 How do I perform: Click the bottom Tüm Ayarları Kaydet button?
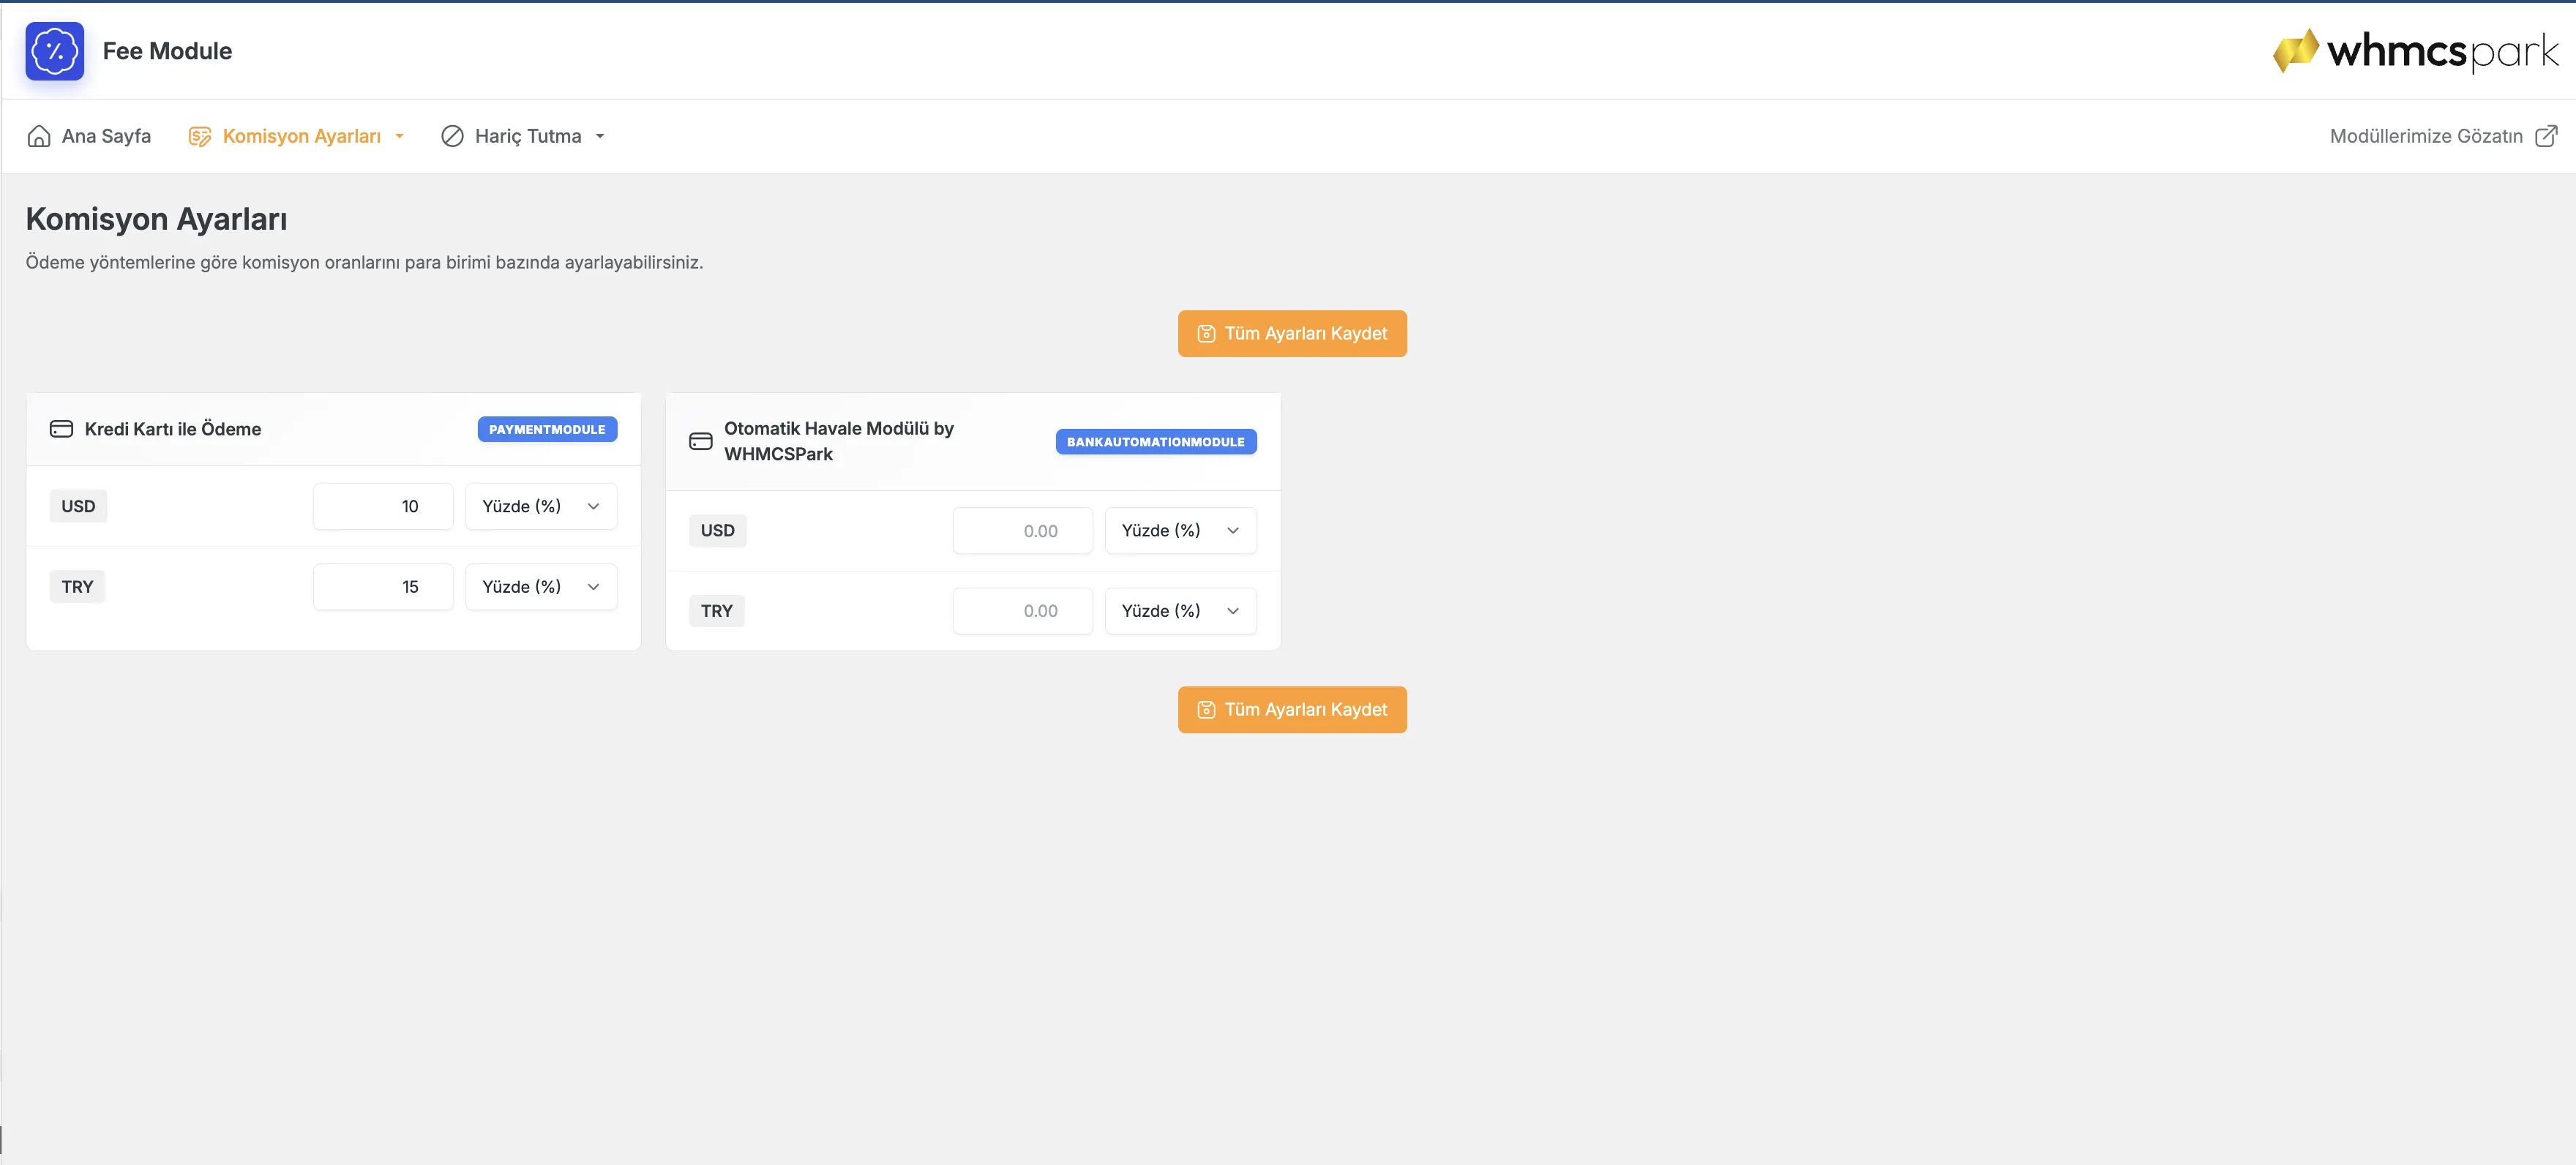click(x=1292, y=710)
